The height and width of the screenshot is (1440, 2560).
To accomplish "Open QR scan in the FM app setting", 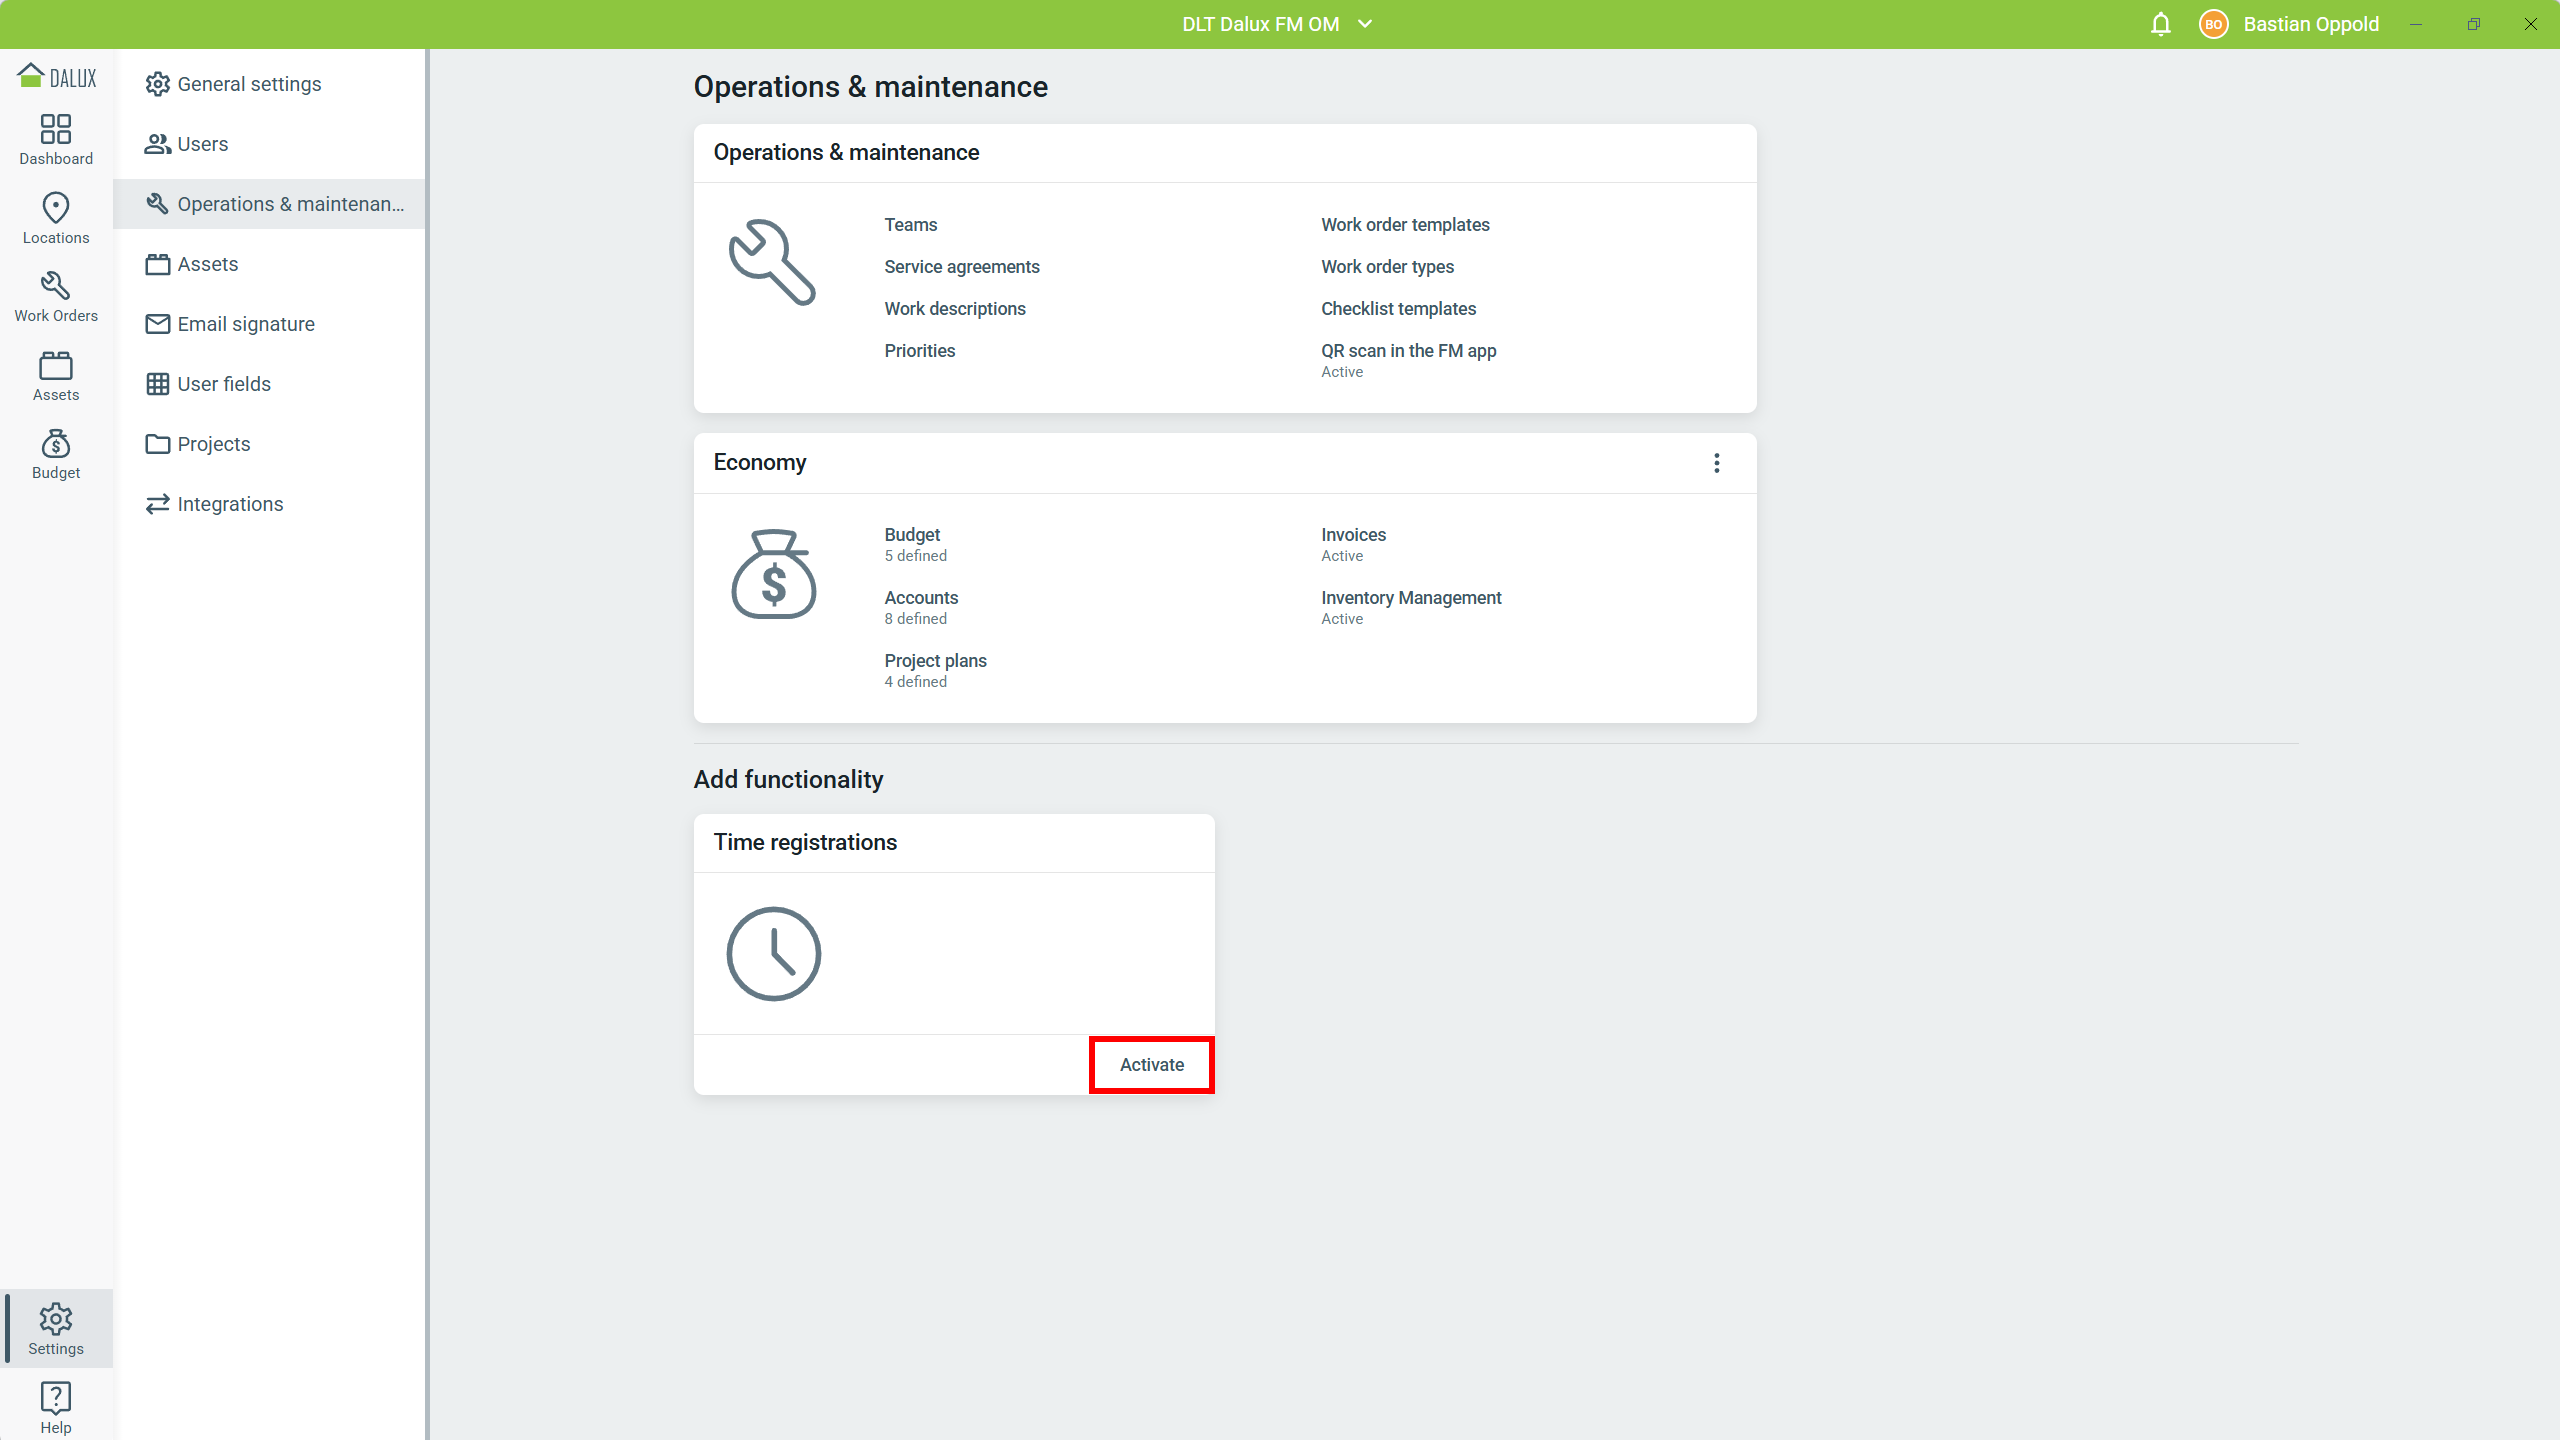I will pos(1408,351).
